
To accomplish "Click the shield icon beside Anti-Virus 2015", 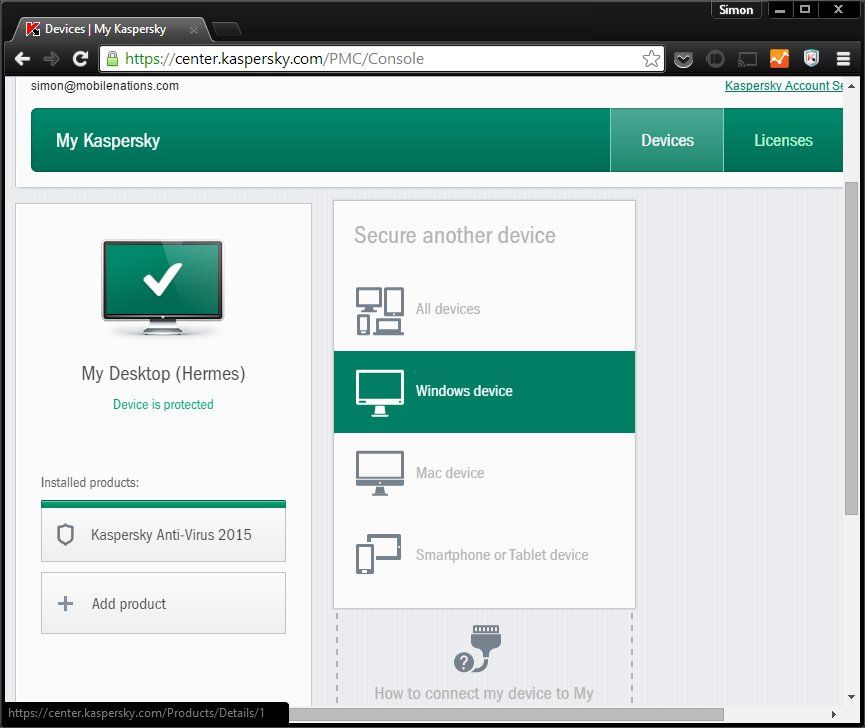I will click(x=66, y=534).
